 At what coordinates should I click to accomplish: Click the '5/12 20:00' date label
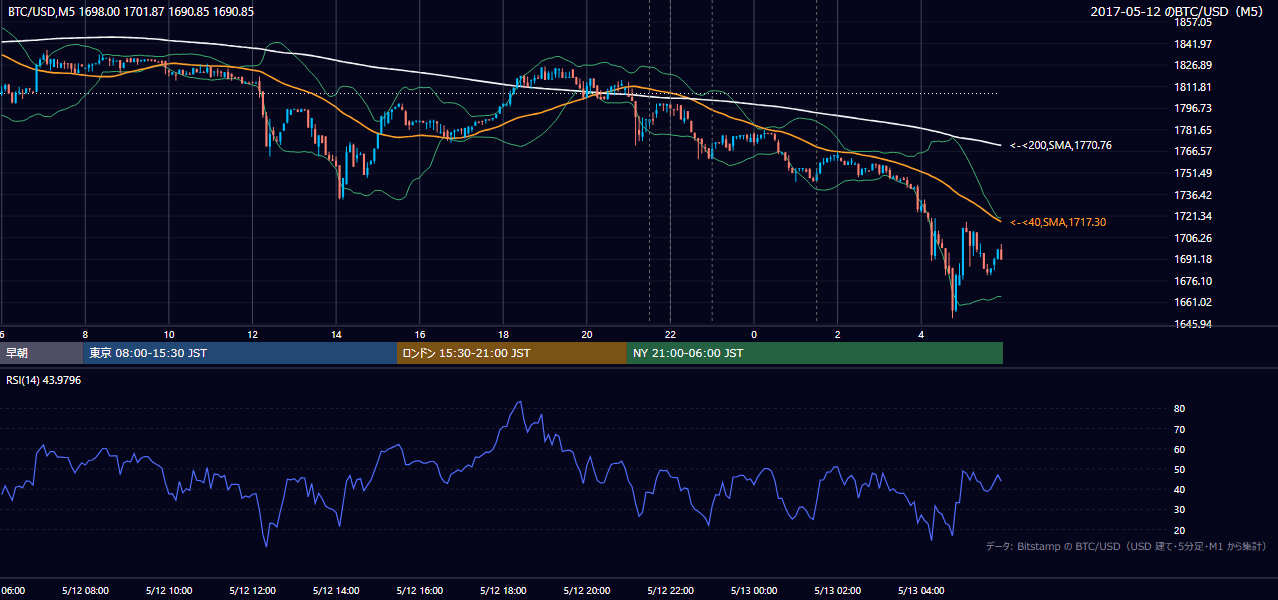[x=586, y=590]
